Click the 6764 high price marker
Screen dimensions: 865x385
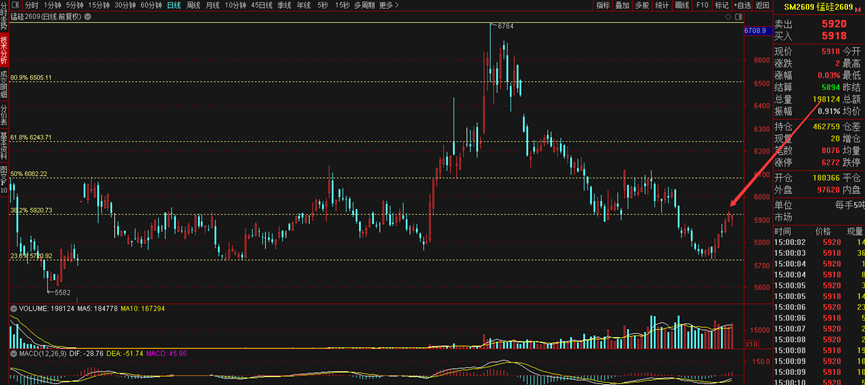[x=505, y=26]
